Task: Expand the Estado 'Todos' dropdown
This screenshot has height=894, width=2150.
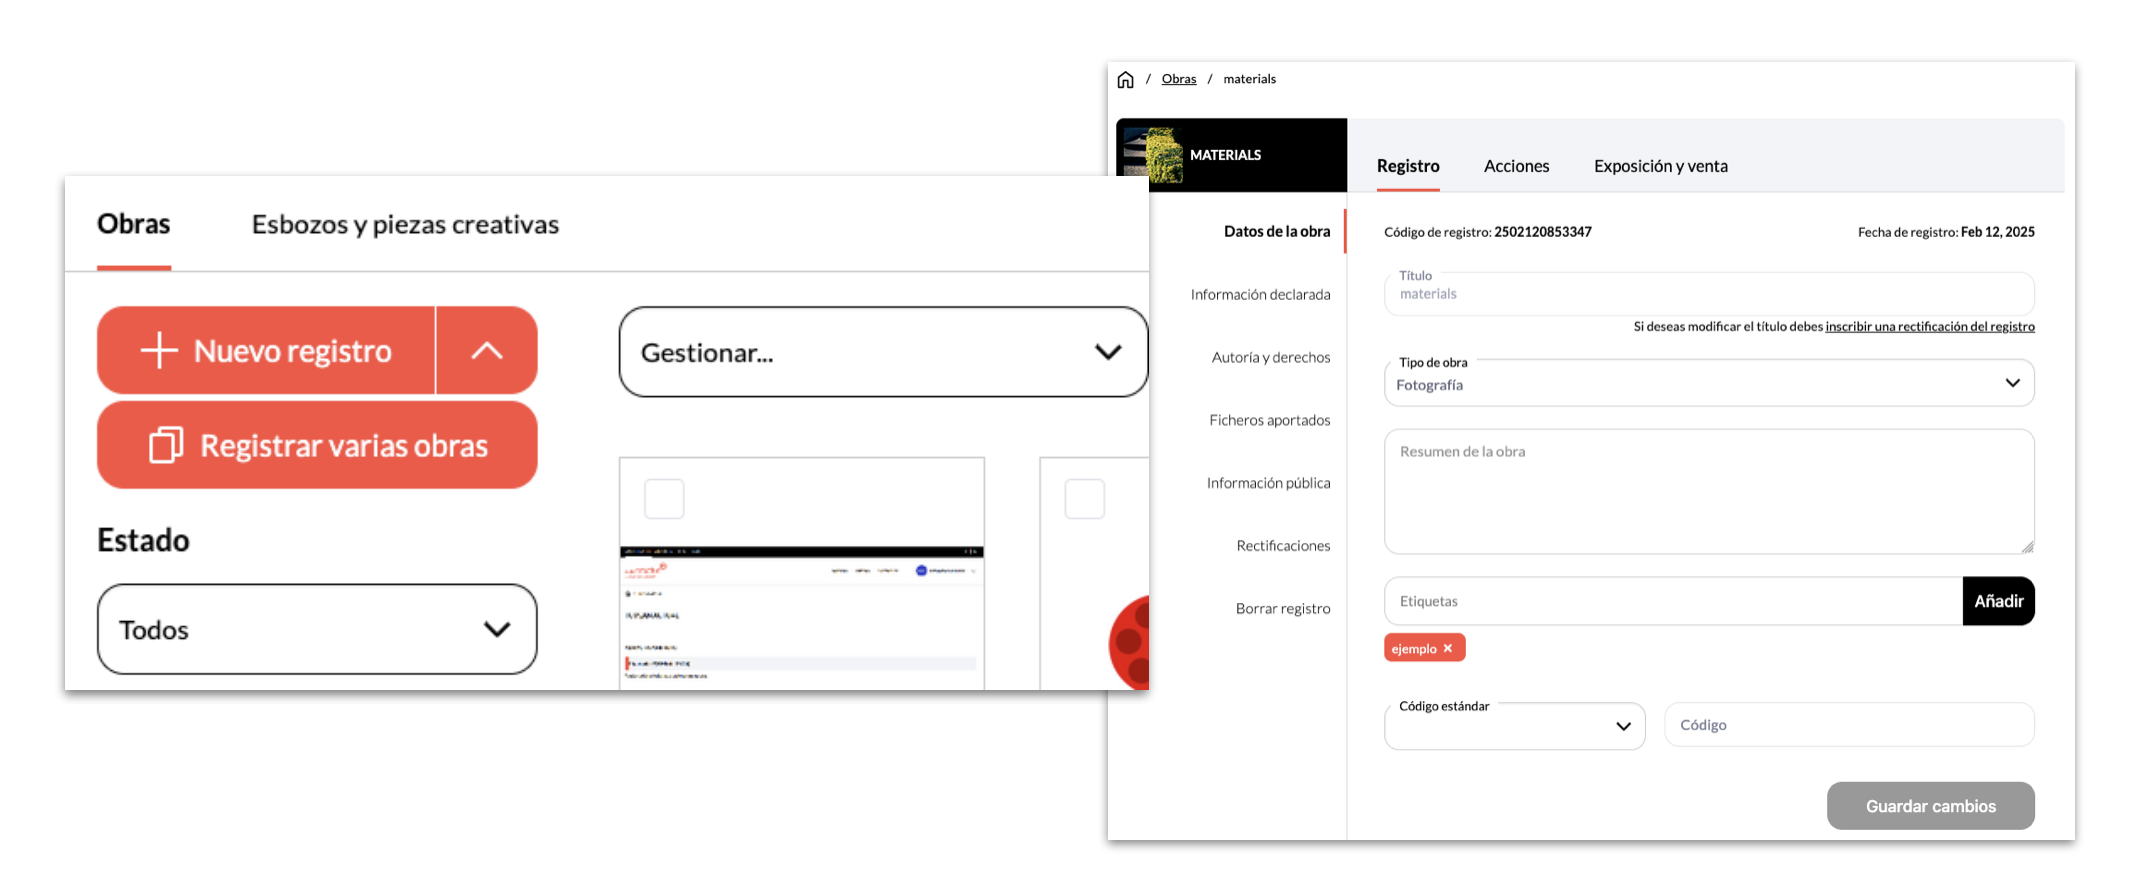Action: click(317, 629)
